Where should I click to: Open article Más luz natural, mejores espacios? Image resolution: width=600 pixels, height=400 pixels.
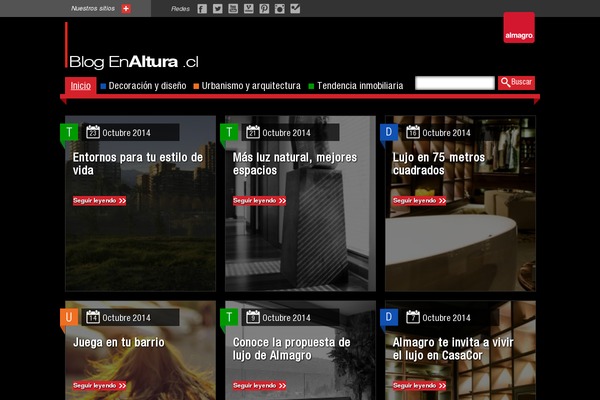coord(295,163)
